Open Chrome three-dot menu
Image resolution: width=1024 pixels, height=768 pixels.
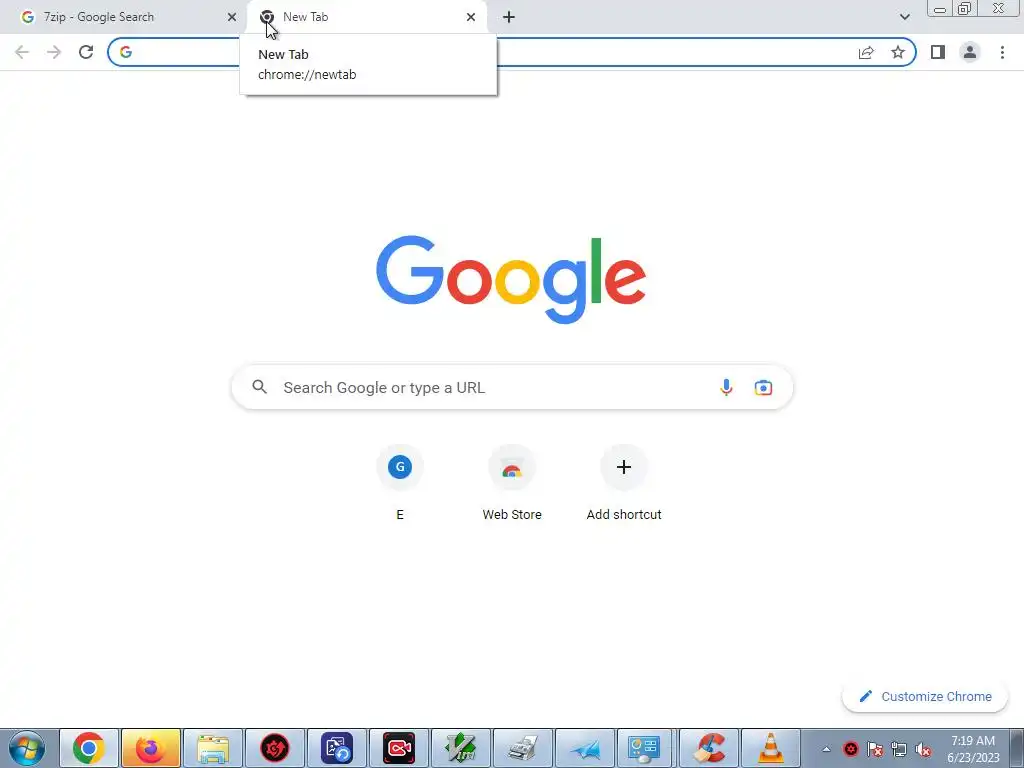tap(1002, 52)
